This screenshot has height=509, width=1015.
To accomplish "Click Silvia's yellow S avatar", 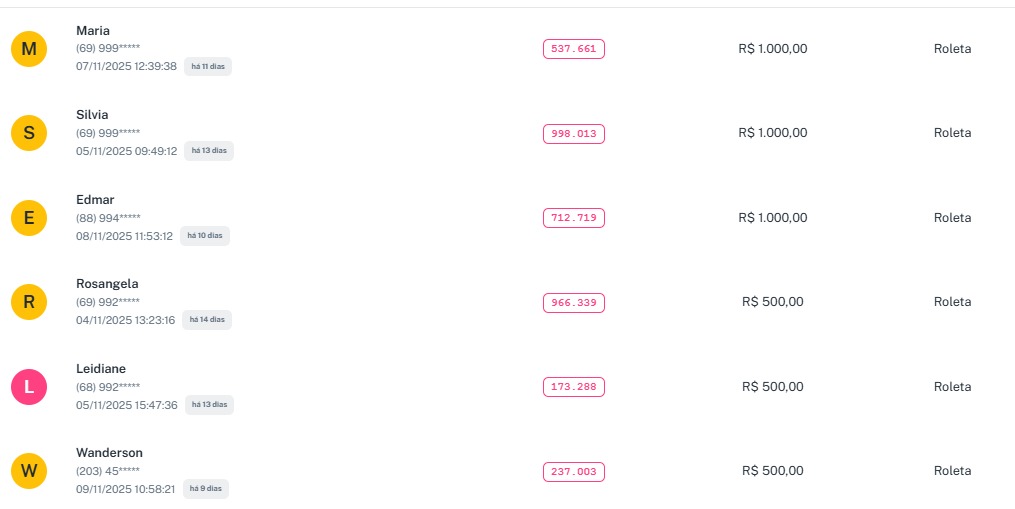I will [x=29, y=132].
